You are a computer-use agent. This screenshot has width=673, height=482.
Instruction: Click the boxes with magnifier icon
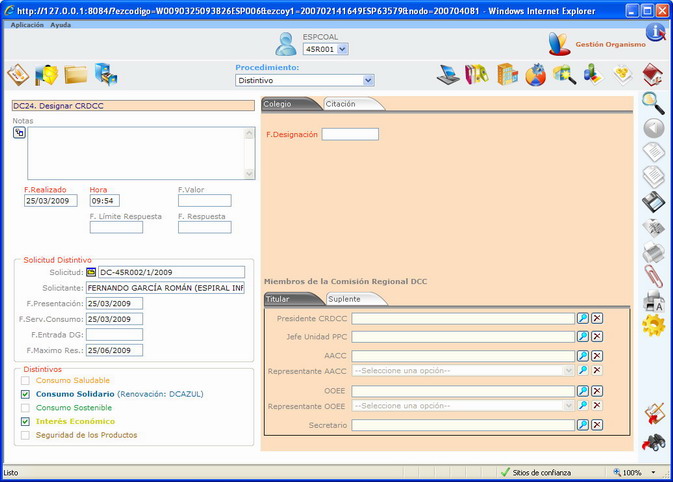(x=564, y=75)
